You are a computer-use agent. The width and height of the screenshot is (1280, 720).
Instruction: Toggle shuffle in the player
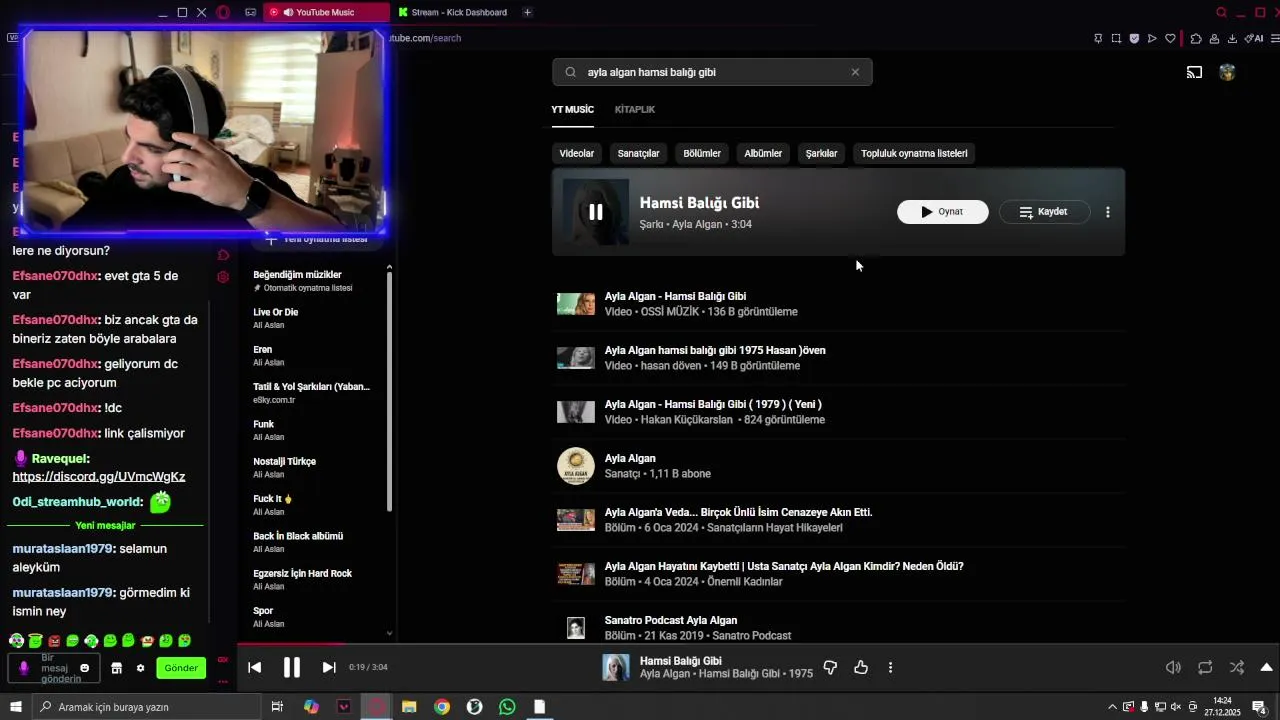pos(1237,667)
